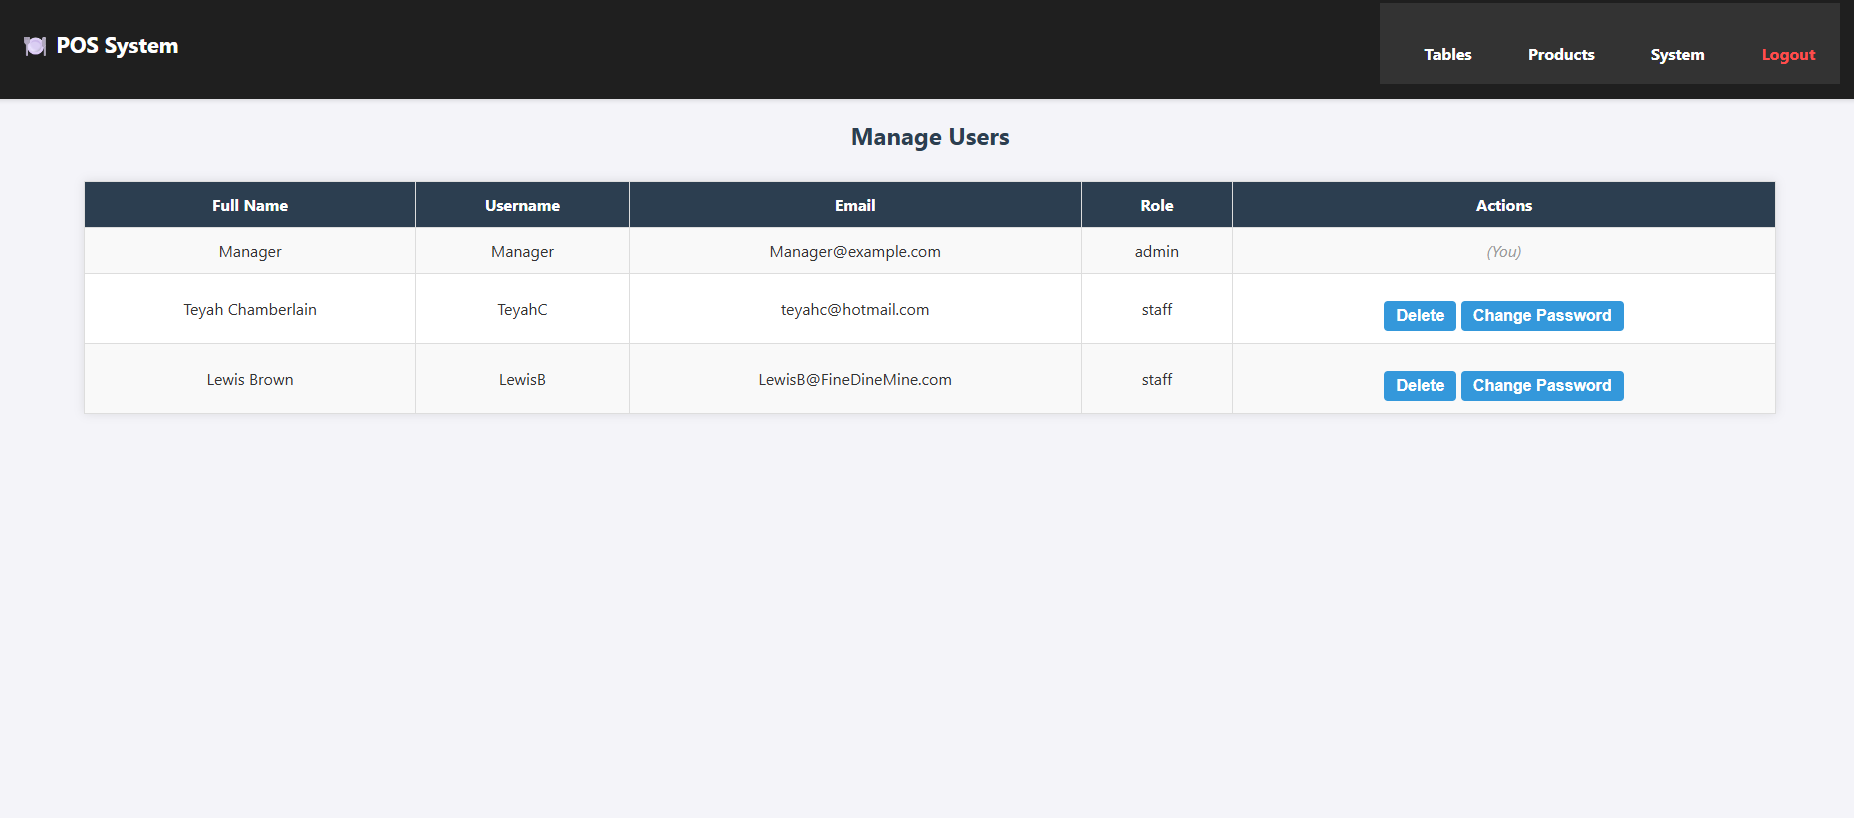Delete the Teyah Chamberlain user
Viewport: 1854px width, 818px height.
pos(1419,316)
